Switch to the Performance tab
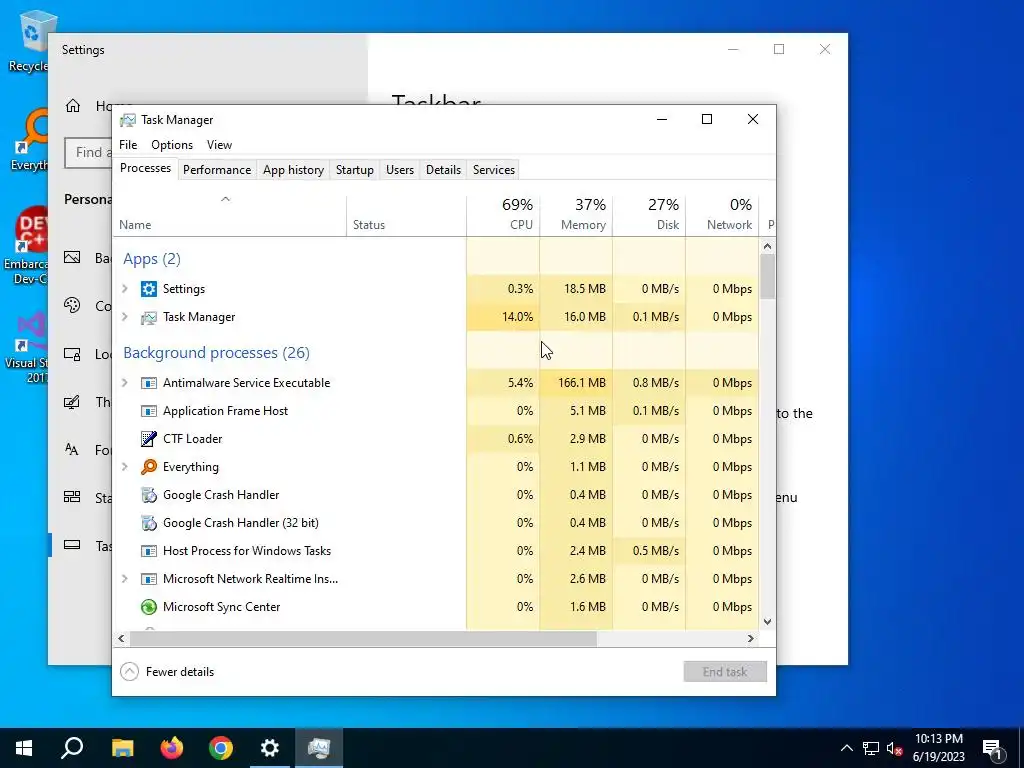This screenshot has height=768, width=1024. click(217, 170)
